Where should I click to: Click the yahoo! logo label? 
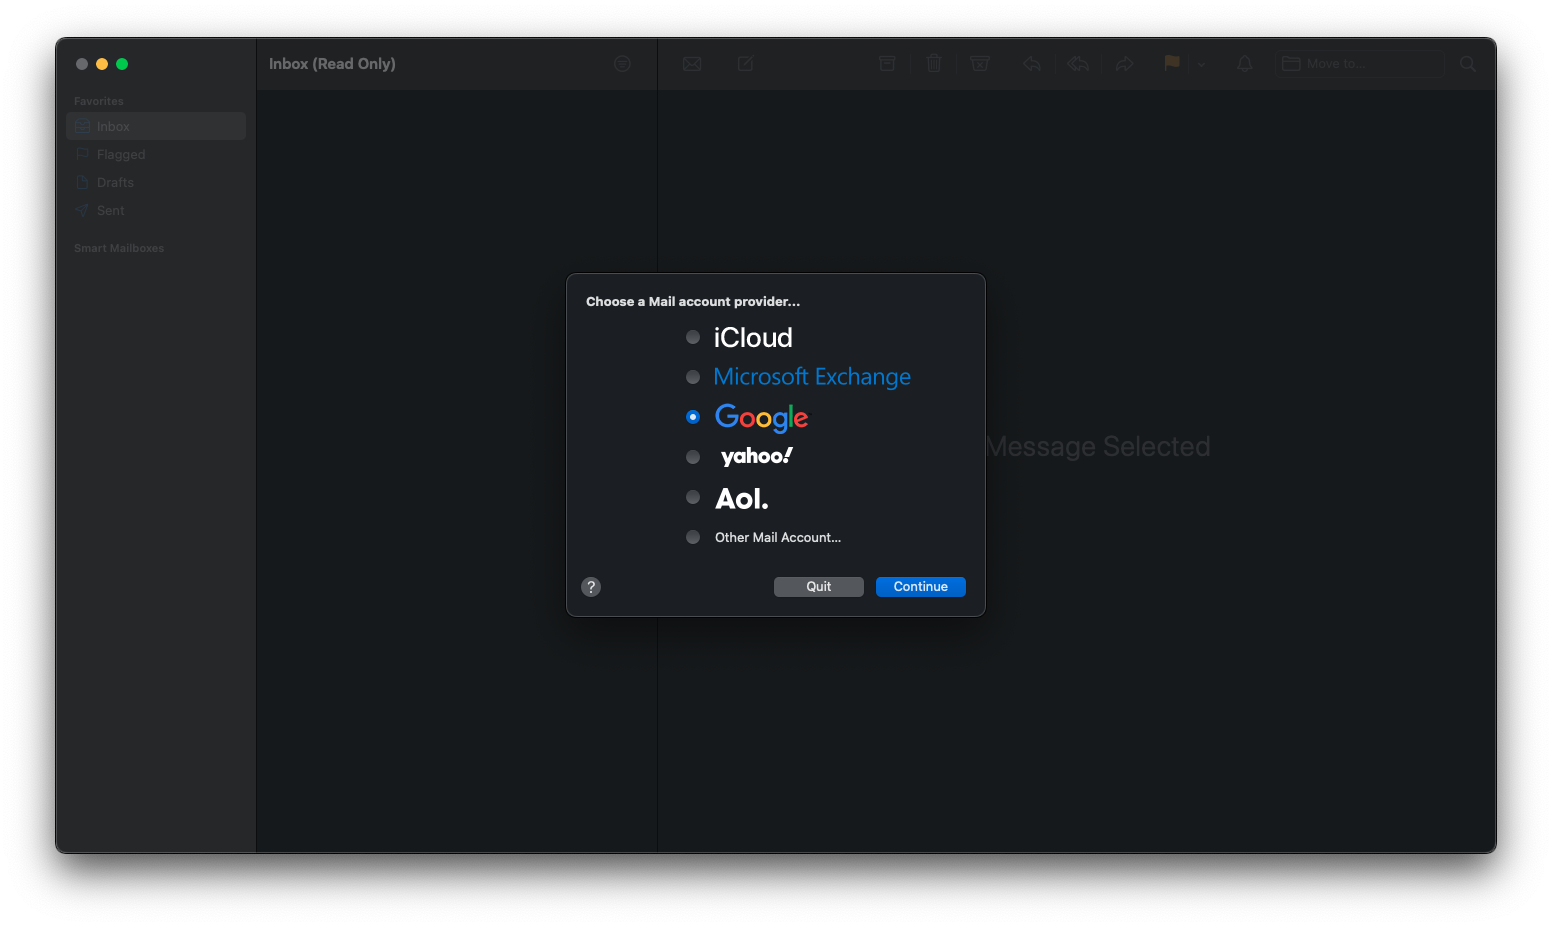(x=757, y=457)
